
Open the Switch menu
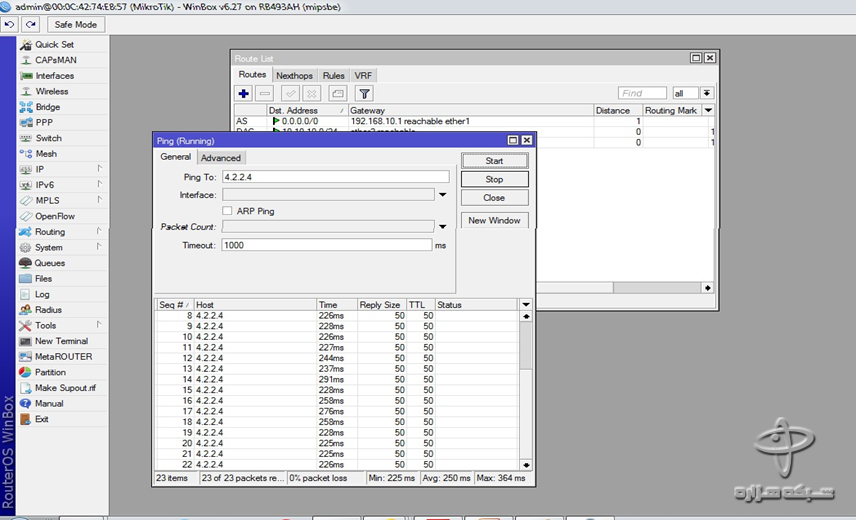click(x=49, y=139)
